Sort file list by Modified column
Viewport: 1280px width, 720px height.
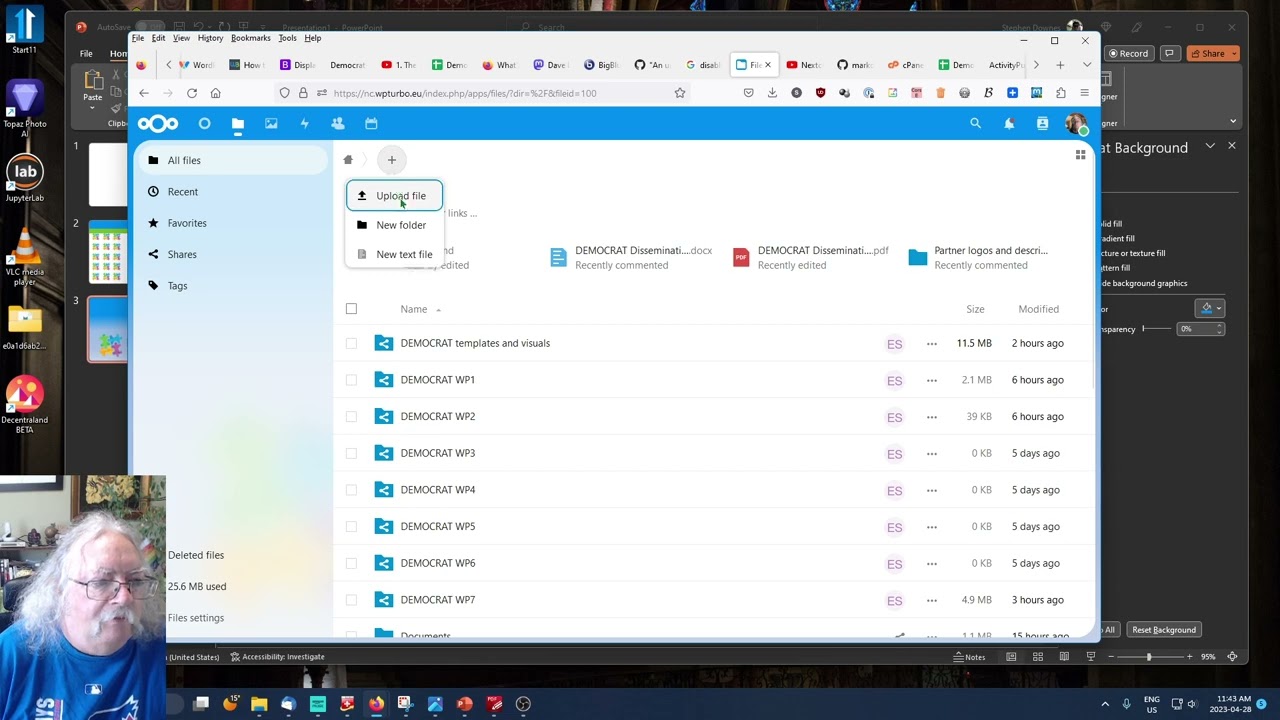(x=1038, y=309)
